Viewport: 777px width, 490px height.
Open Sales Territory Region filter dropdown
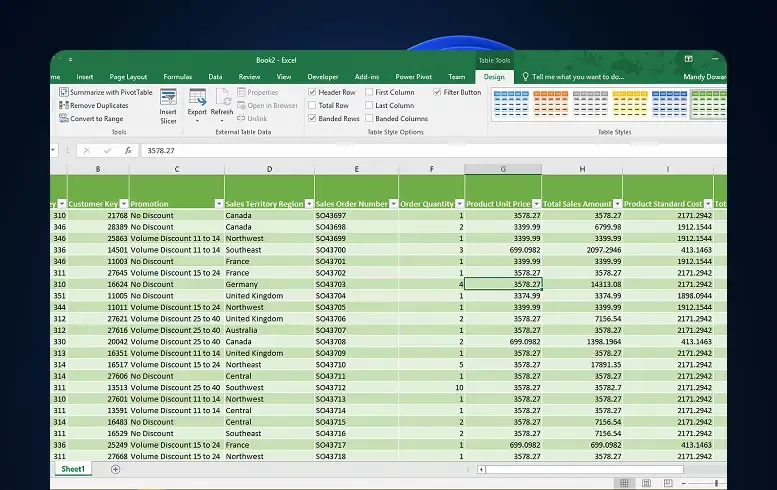coord(308,204)
